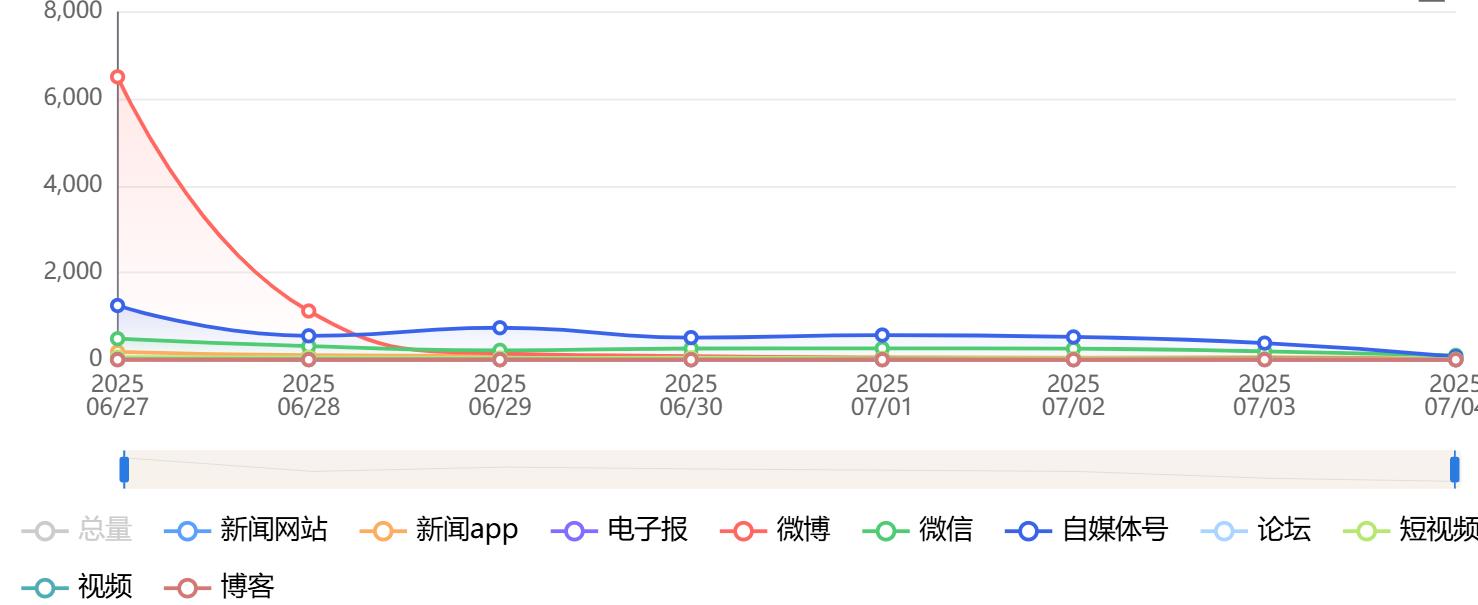The image size is (1478, 605).
Task: Toggle 电子报 series visibility in legend
Action: tap(619, 530)
